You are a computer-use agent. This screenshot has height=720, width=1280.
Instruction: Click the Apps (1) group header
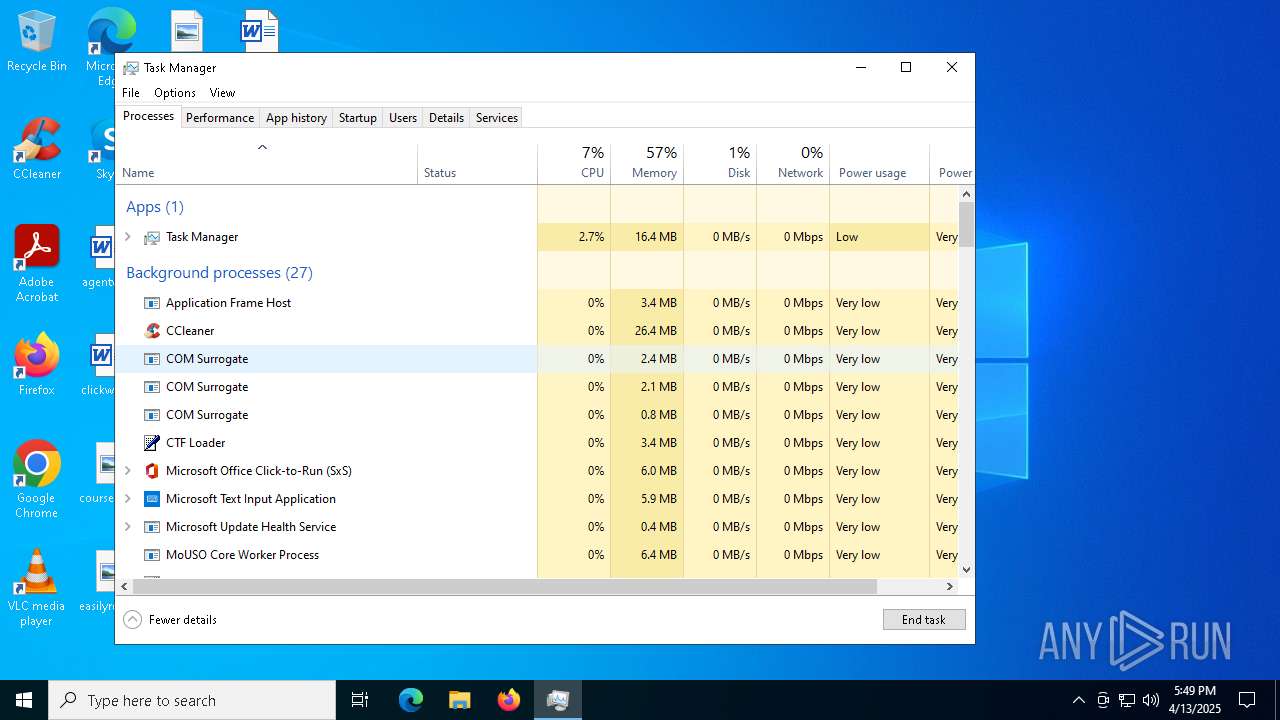[x=155, y=207]
